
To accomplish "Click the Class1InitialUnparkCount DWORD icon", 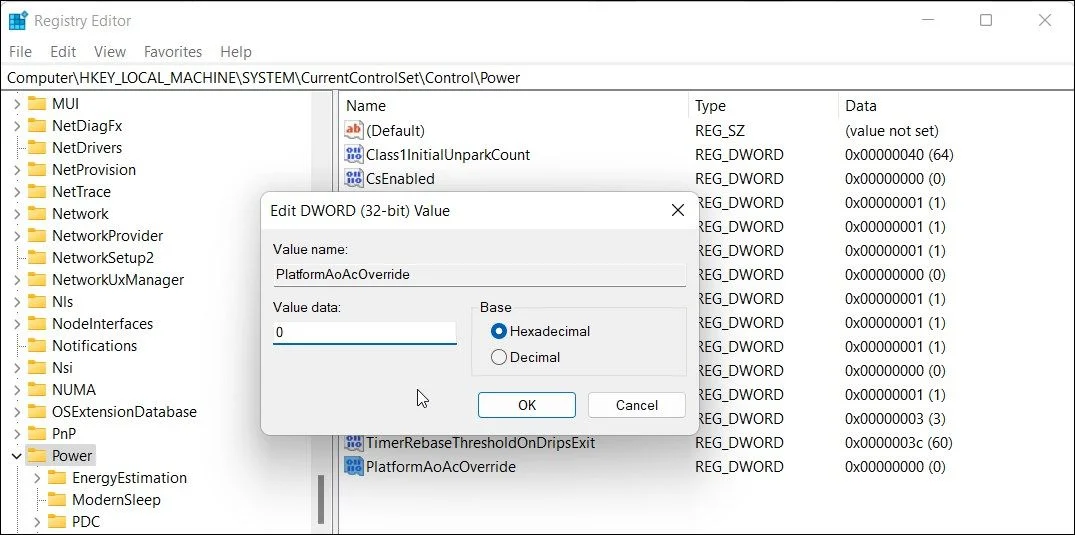I will click(x=353, y=154).
